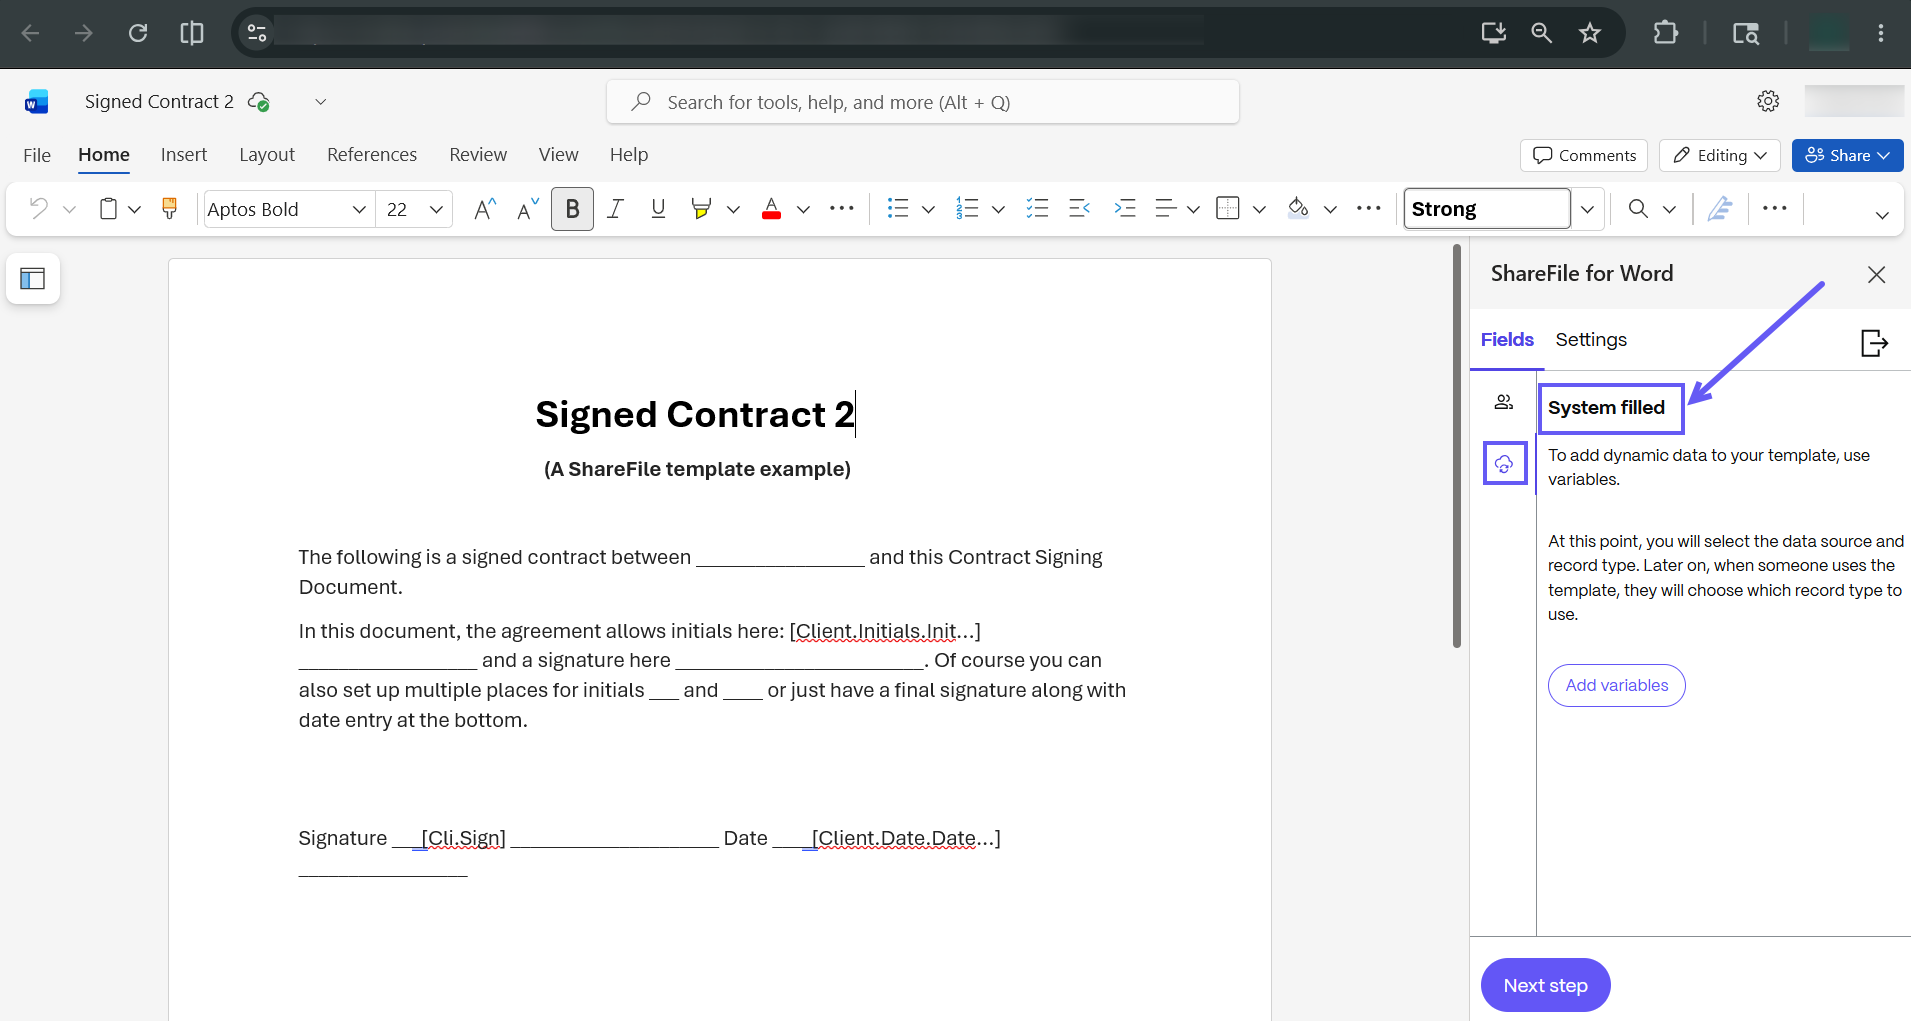
Task: Expand the undo history dropdown
Action: tap(69, 209)
